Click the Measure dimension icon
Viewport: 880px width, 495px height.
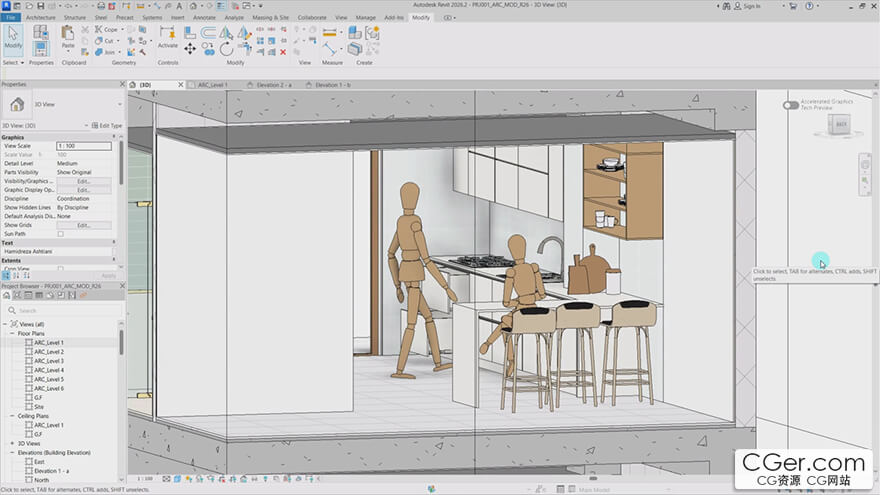331,34
